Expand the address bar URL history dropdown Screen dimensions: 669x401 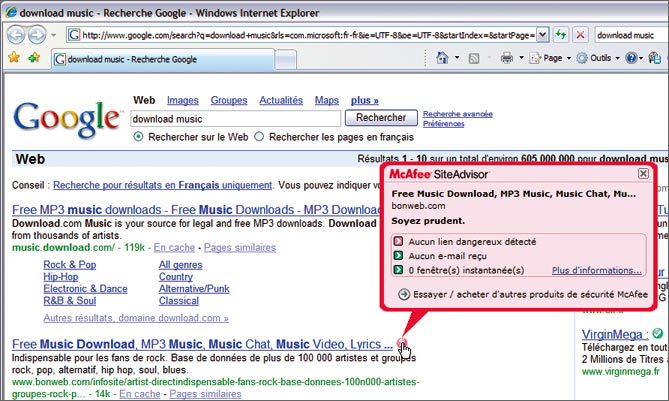[x=542, y=34]
